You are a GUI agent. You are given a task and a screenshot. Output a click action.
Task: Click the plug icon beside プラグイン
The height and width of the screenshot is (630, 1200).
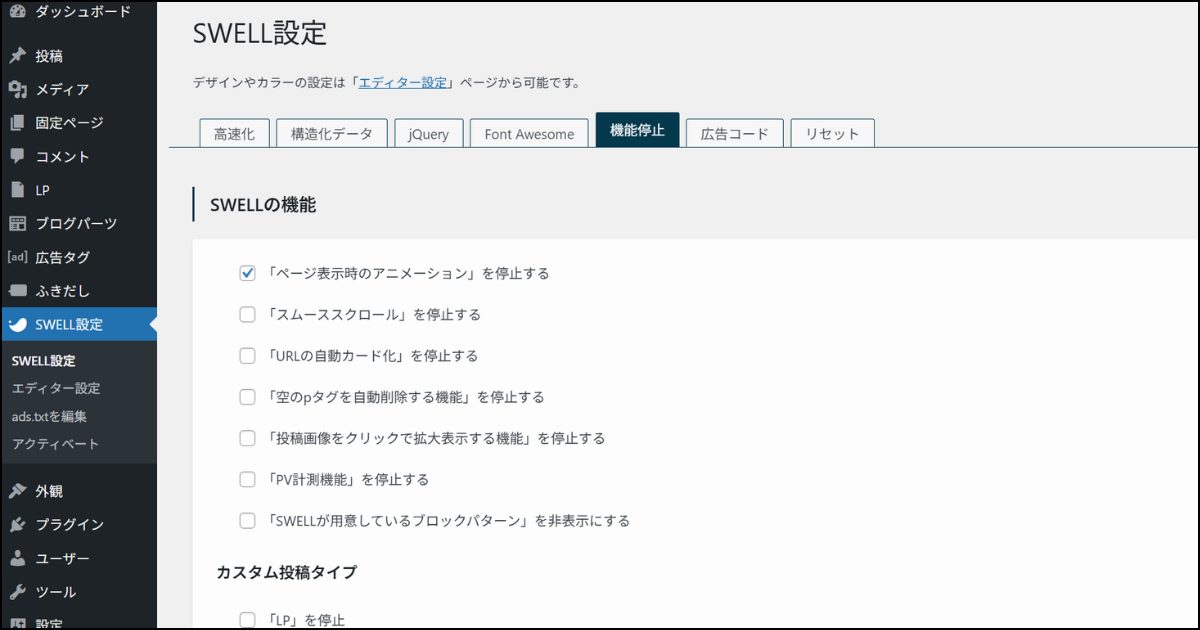pyautogui.click(x=17, y=524)
